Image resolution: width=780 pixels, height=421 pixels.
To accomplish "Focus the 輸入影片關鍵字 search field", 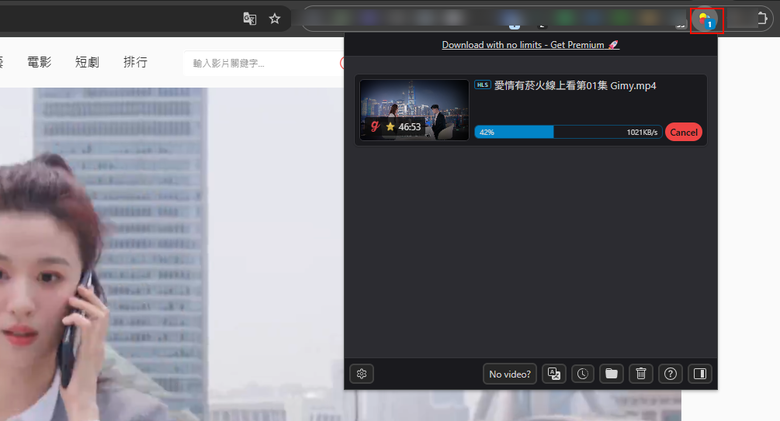I will (264, 63).
